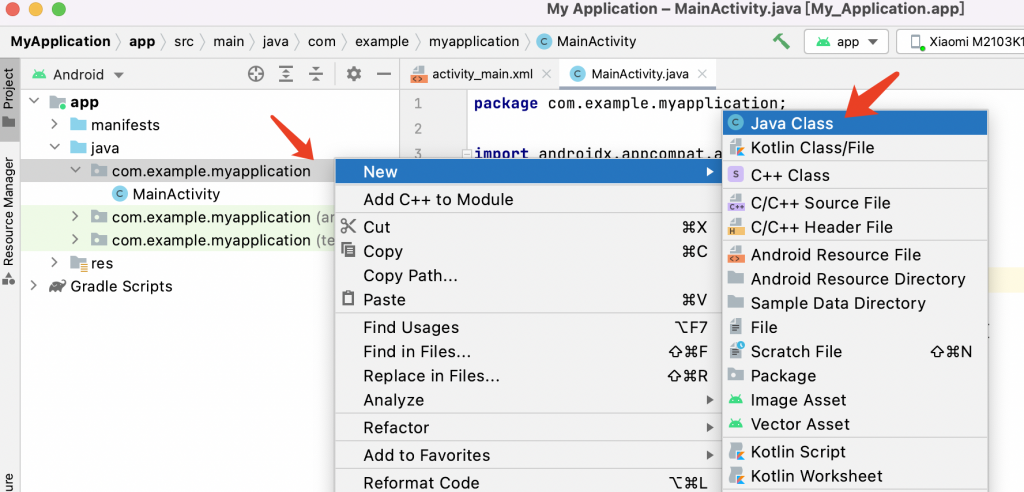Select Package in the New submenu

pyautogui.click(x=855, y=376)
